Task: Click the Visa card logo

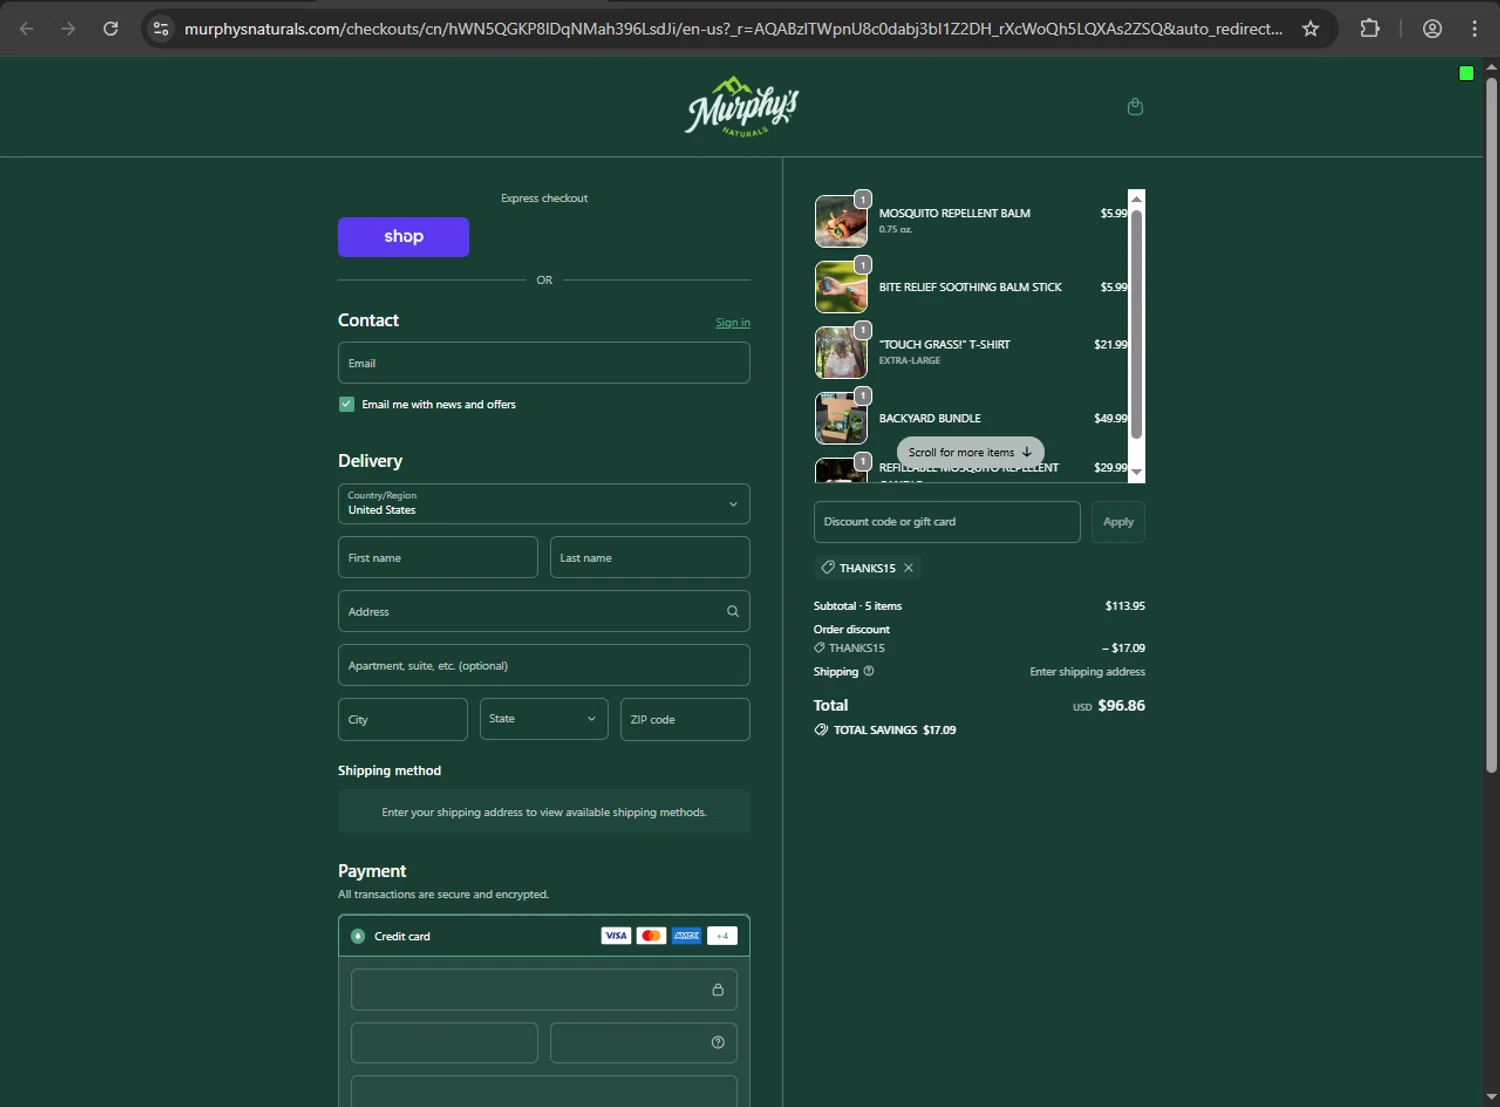Action: tap(616, 936)
